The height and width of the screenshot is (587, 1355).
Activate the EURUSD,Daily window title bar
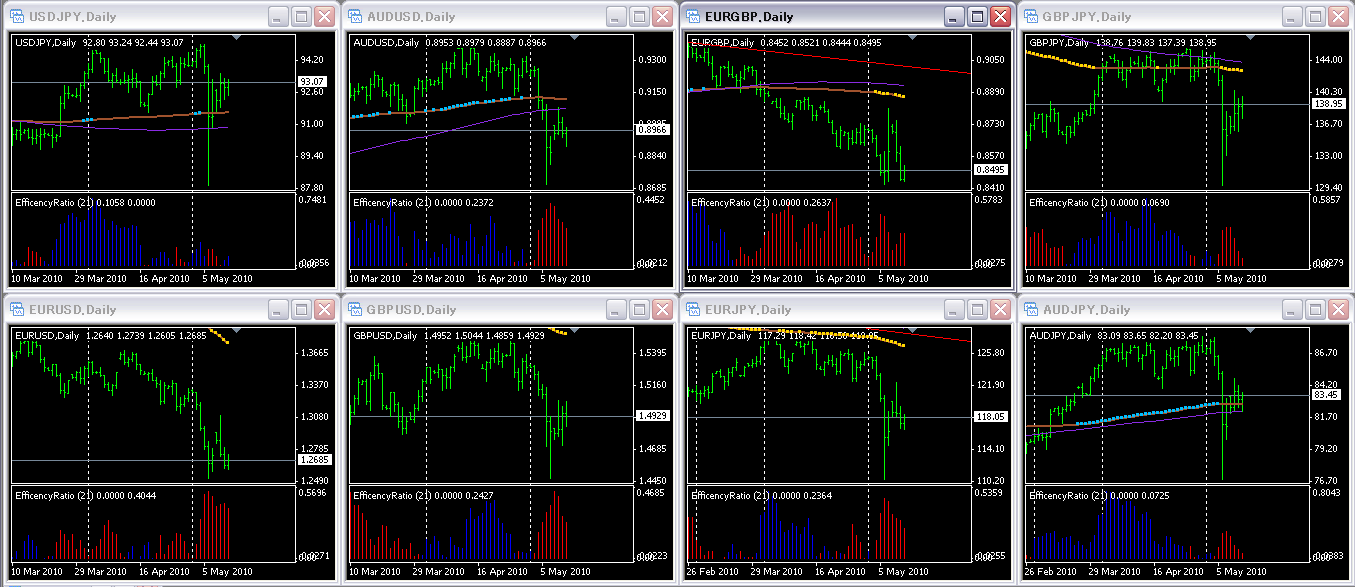(x=150, y=310)
